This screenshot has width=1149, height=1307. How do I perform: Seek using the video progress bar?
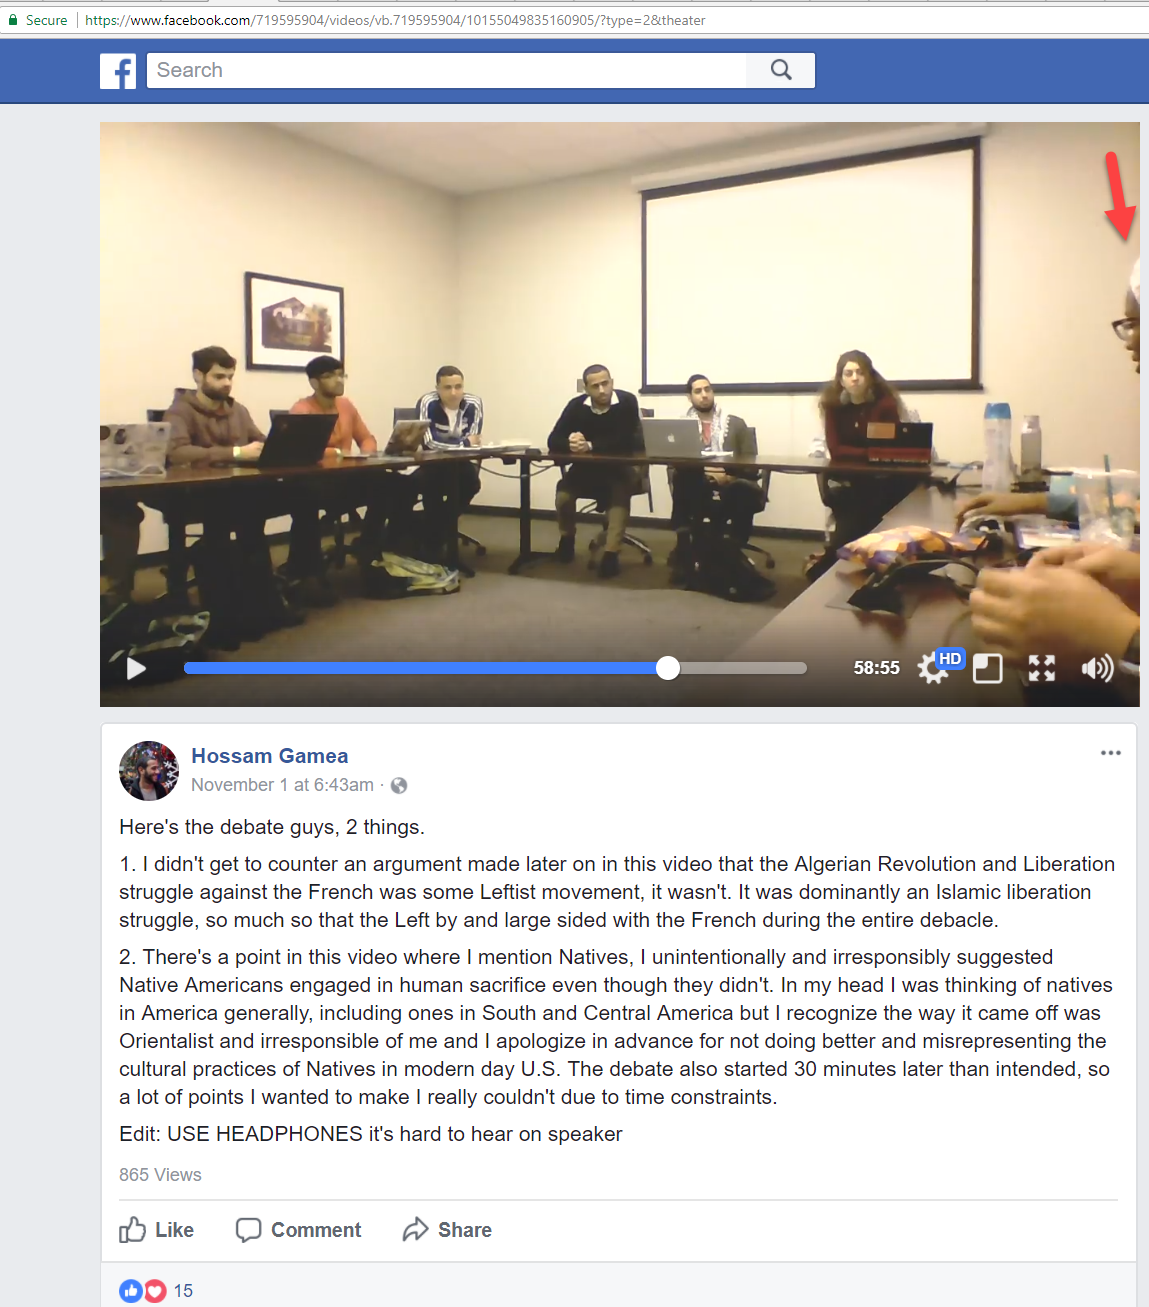495,668
